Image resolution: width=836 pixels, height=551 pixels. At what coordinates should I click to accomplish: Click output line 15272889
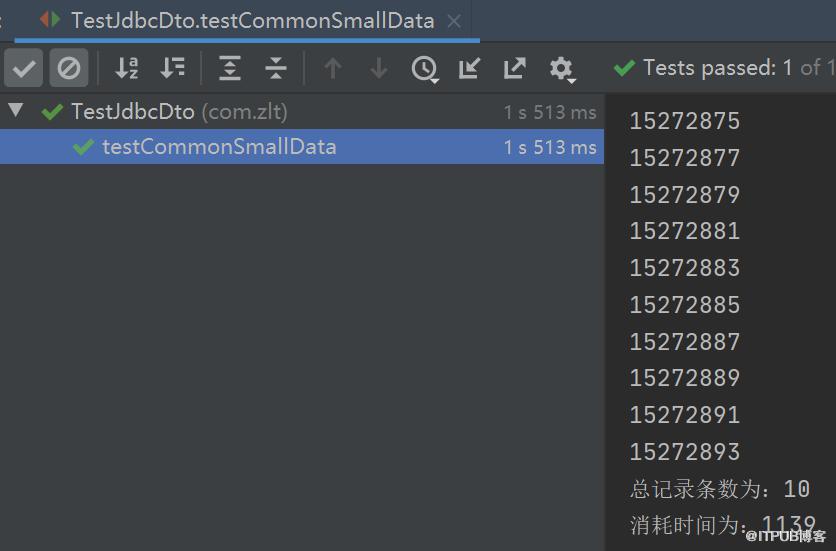click(x=685, y=378)
